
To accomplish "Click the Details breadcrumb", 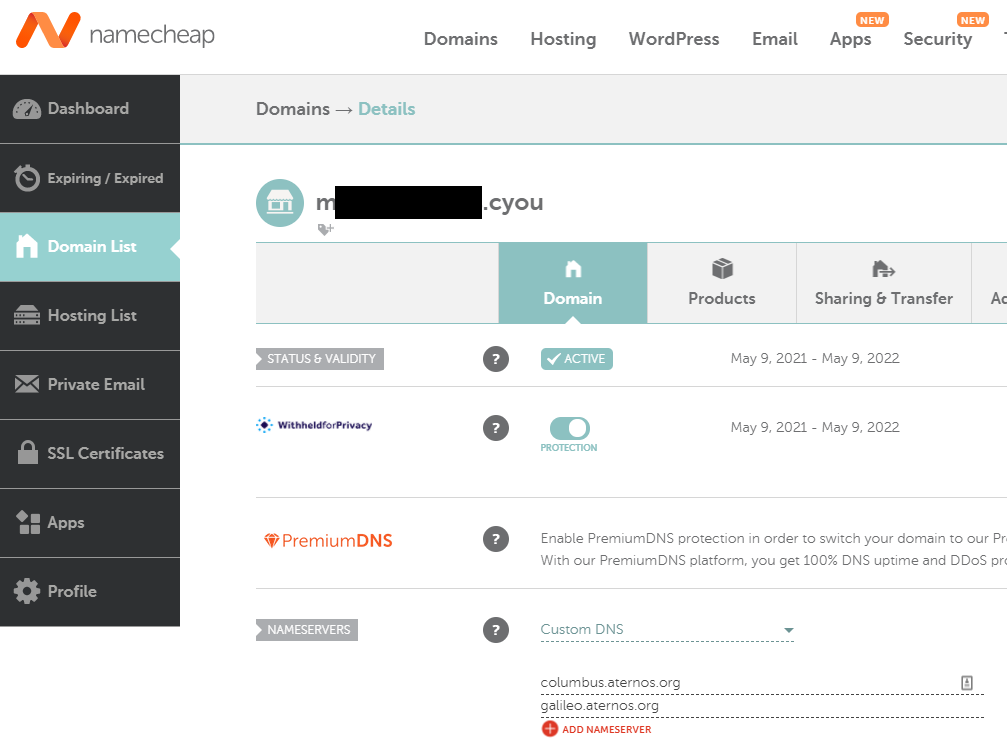I will [x=387, y=109].
